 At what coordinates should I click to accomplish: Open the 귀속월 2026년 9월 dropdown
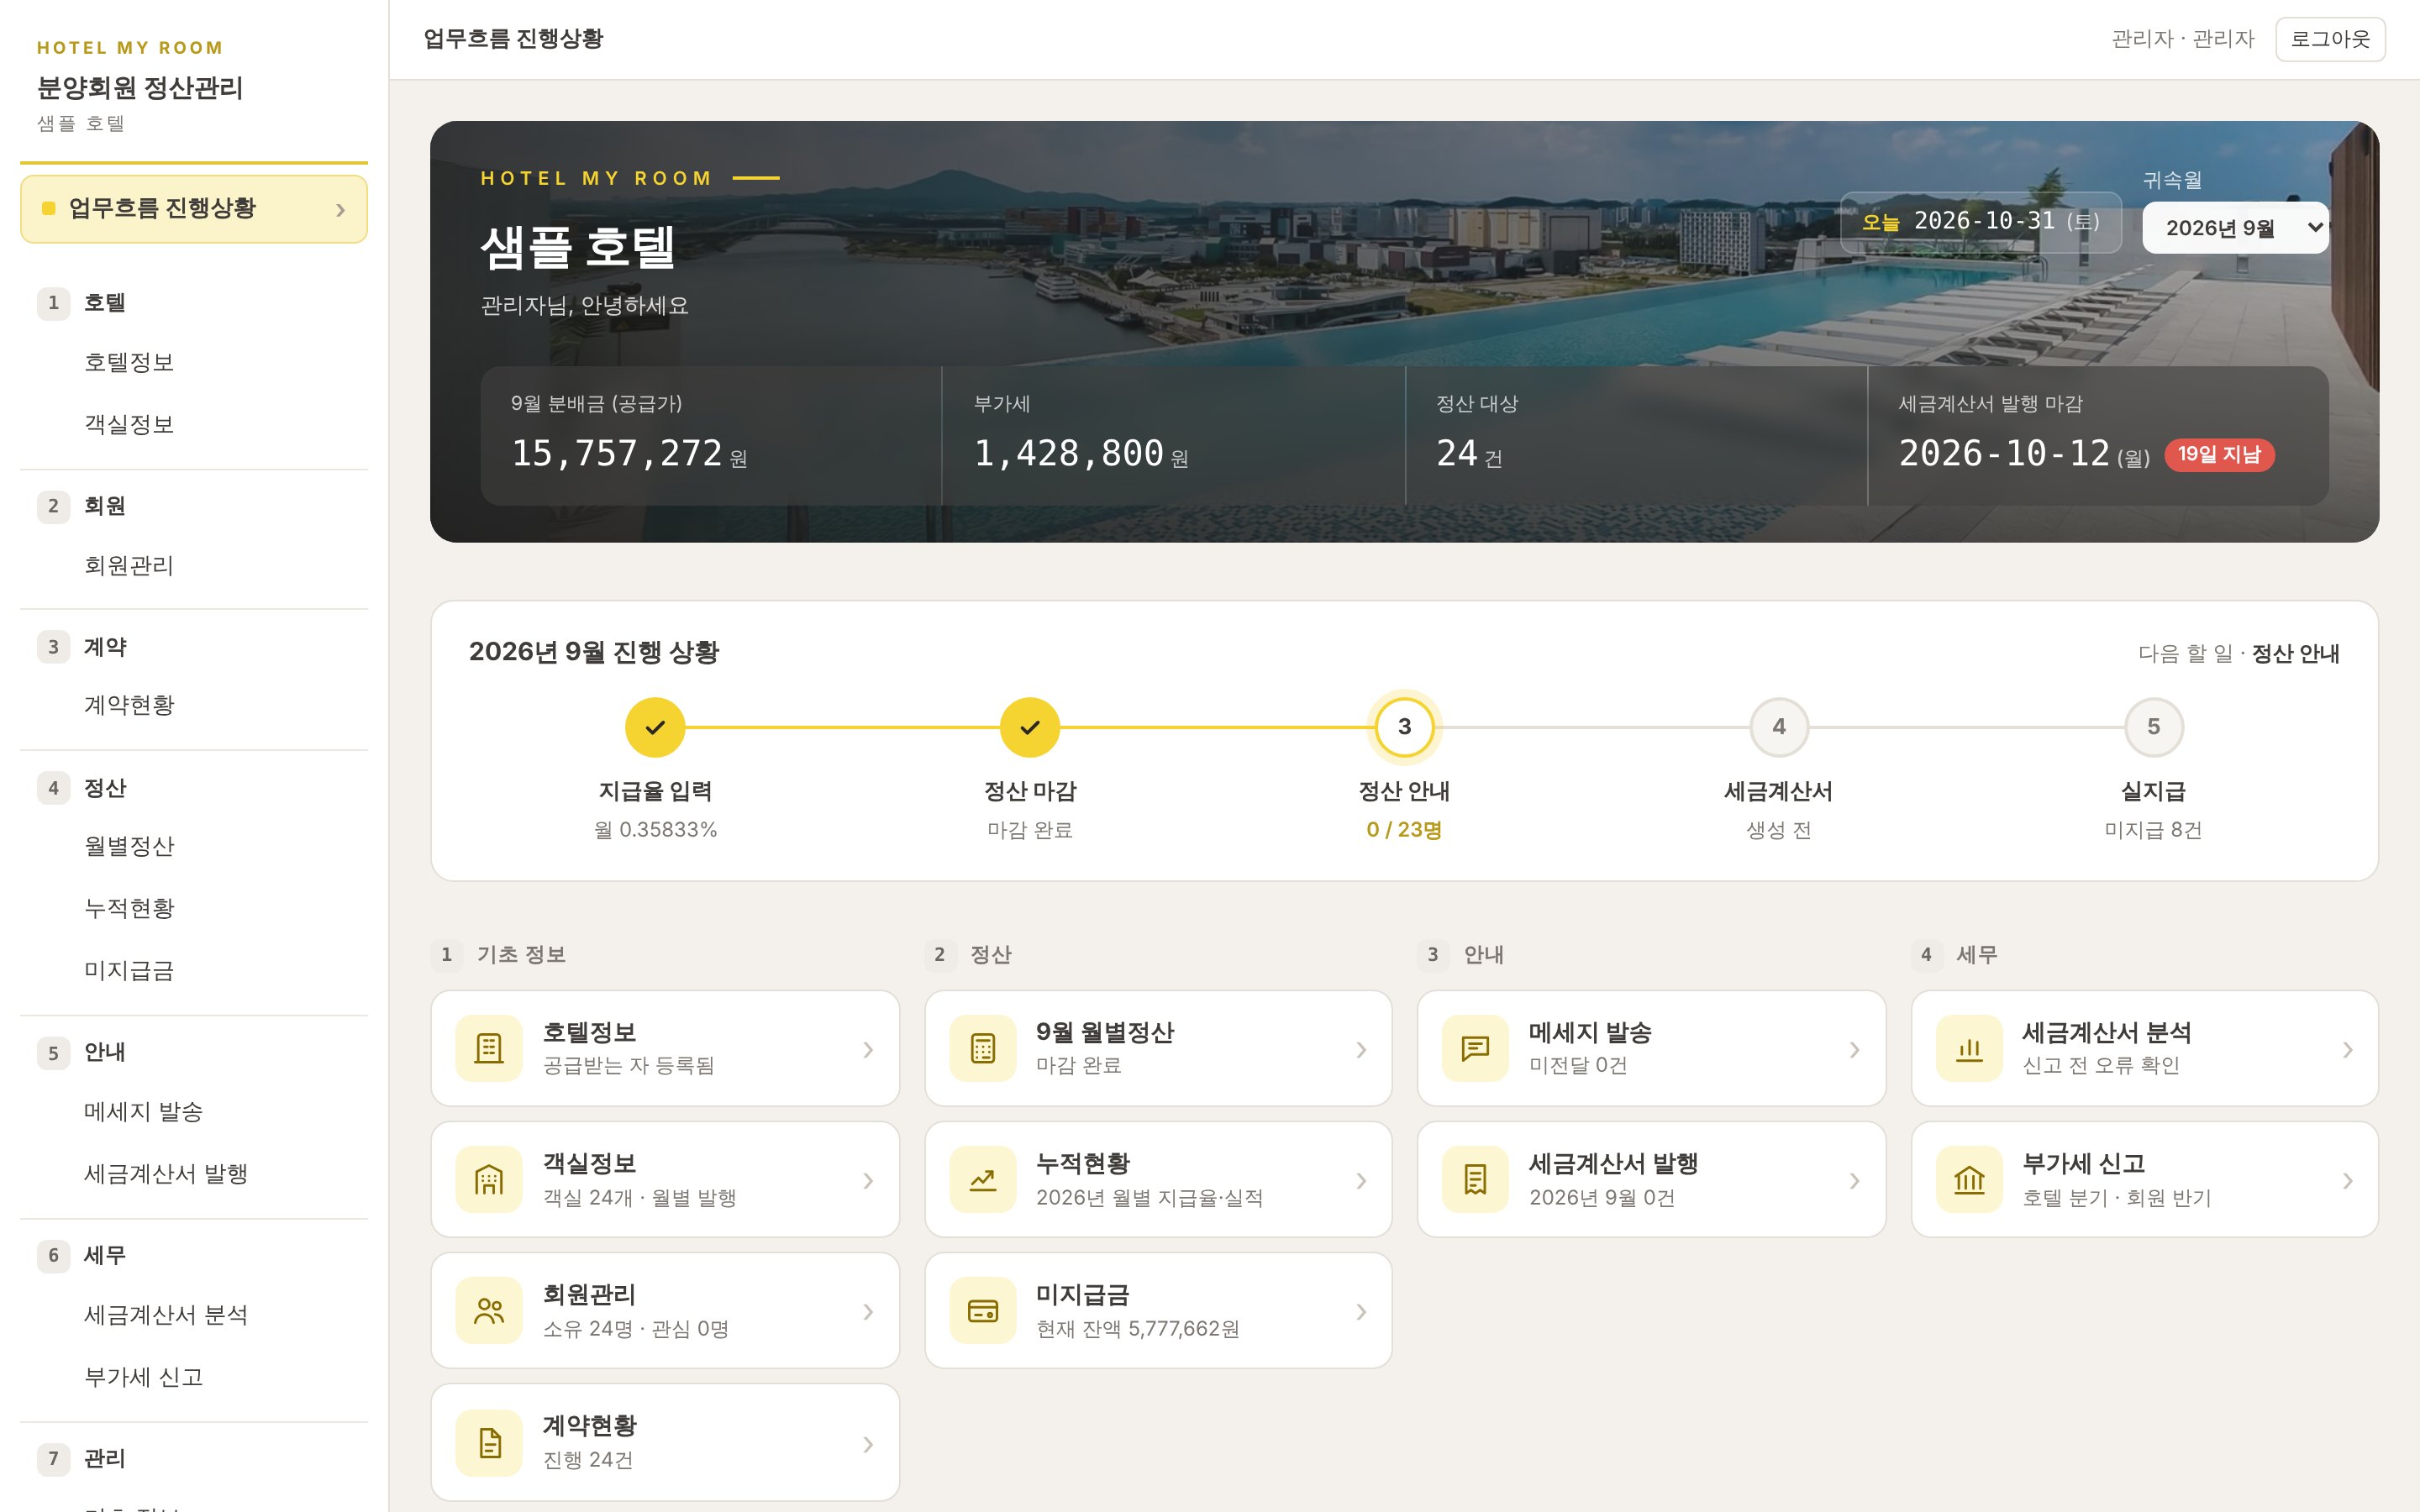pos(2236,228)
